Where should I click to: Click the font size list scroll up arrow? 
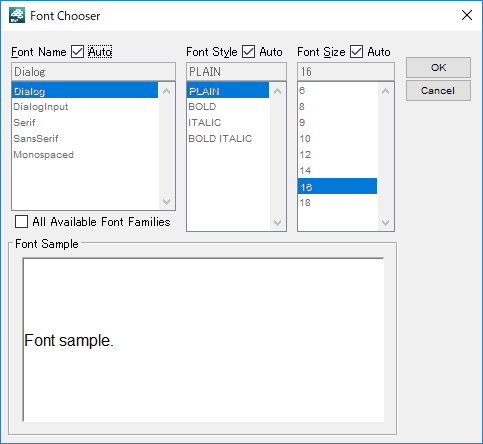[x=386, y=91]
